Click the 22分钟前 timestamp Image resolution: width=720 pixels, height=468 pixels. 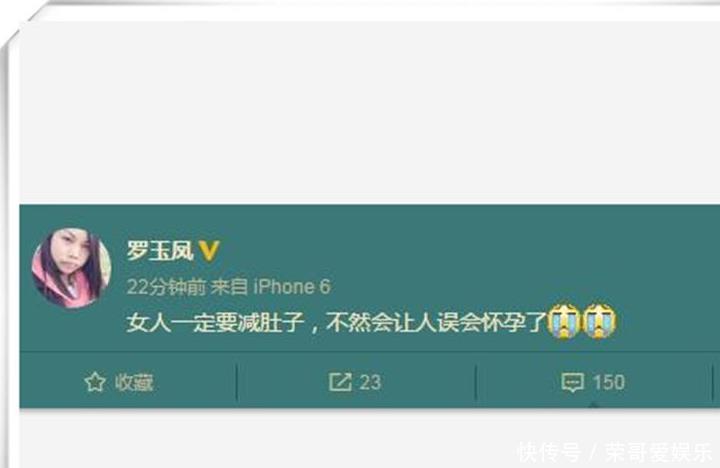click(166, 287)
